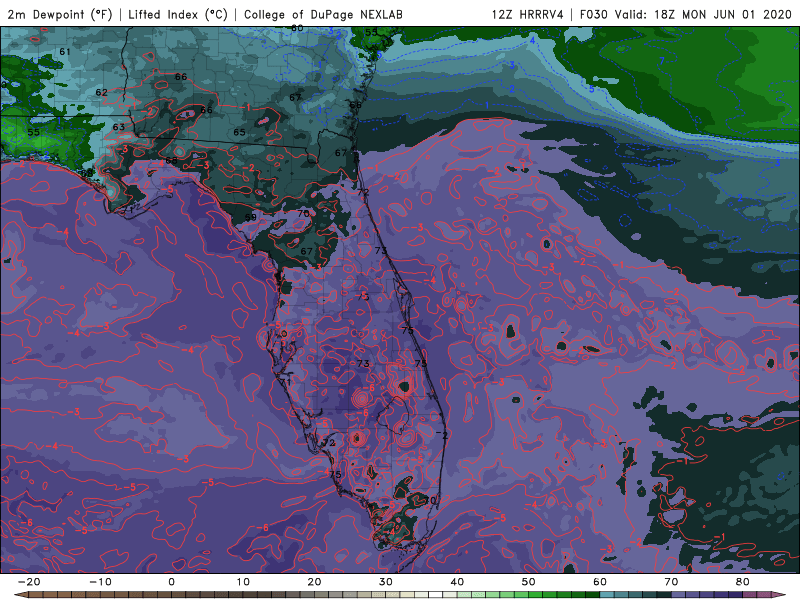The width and height of the screenshot is (800, 600).
Task: Click the '12Z HRRRV4' model run label
Action: [x=528, y=14]
